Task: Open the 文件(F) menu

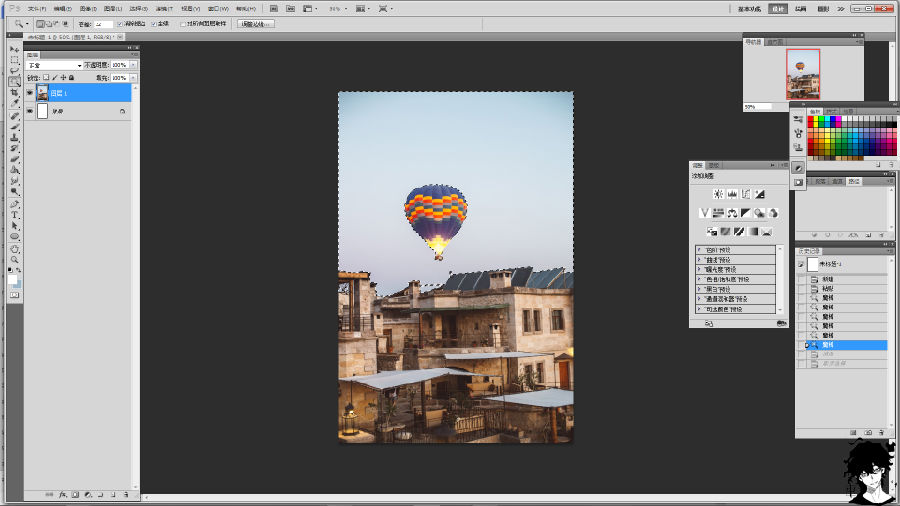Action: [36, 8]
